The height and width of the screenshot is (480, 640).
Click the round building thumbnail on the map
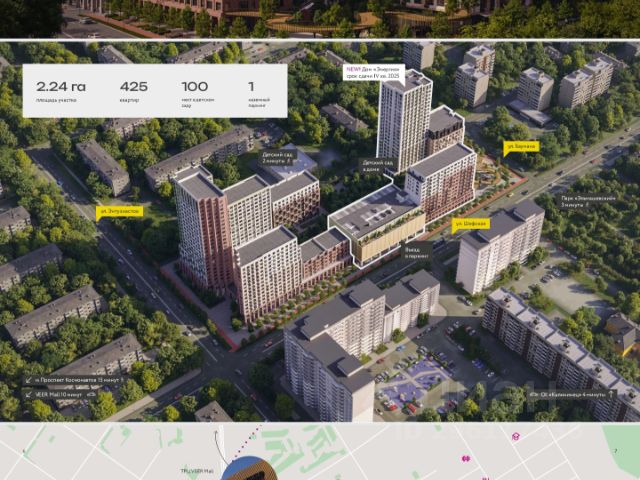tap(249, 469)
